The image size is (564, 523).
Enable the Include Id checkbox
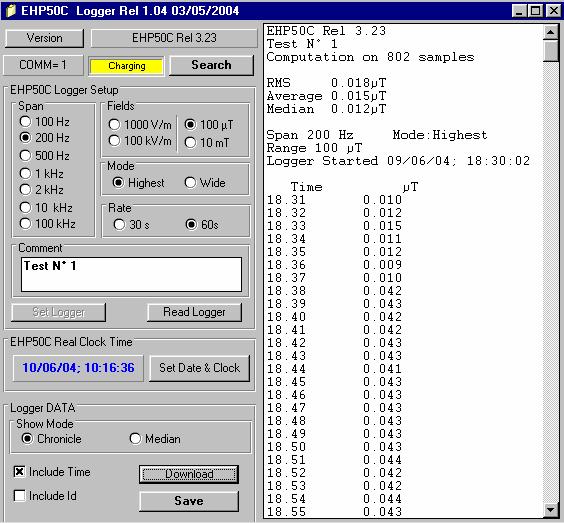click(45, 496)
